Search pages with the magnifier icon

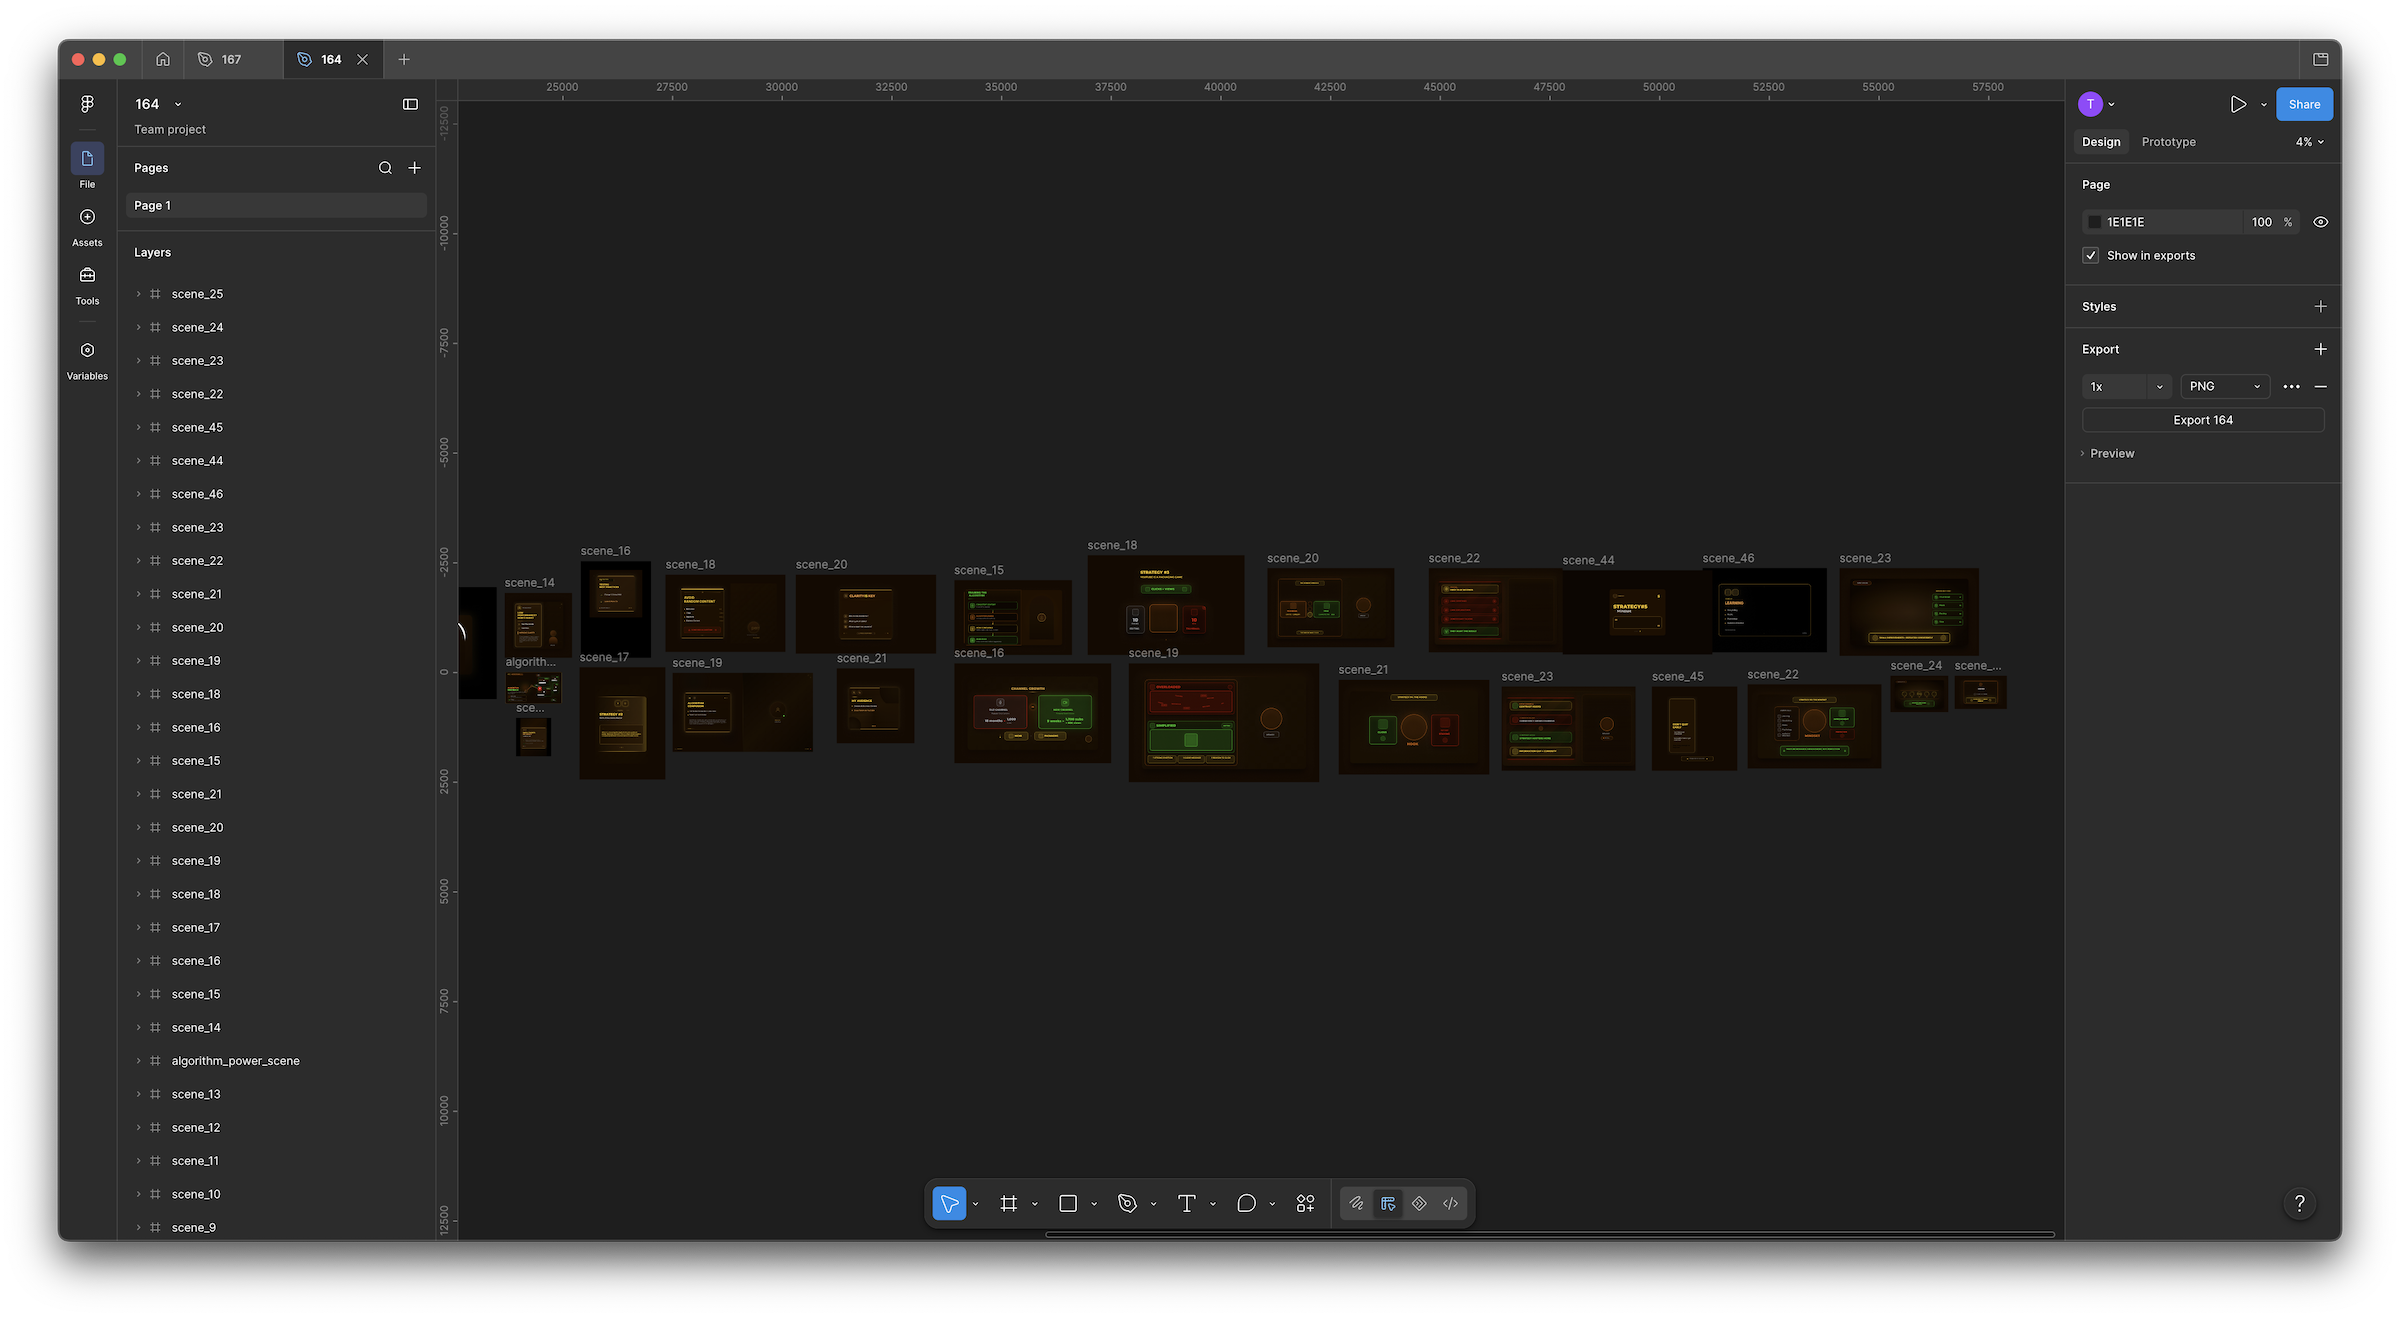click(385, 168)
